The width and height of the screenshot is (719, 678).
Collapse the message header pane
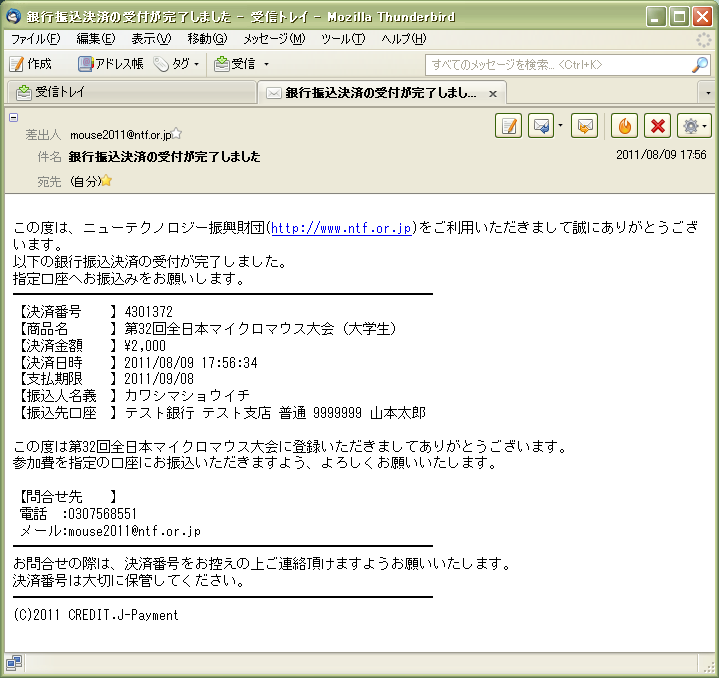[14, 117]
